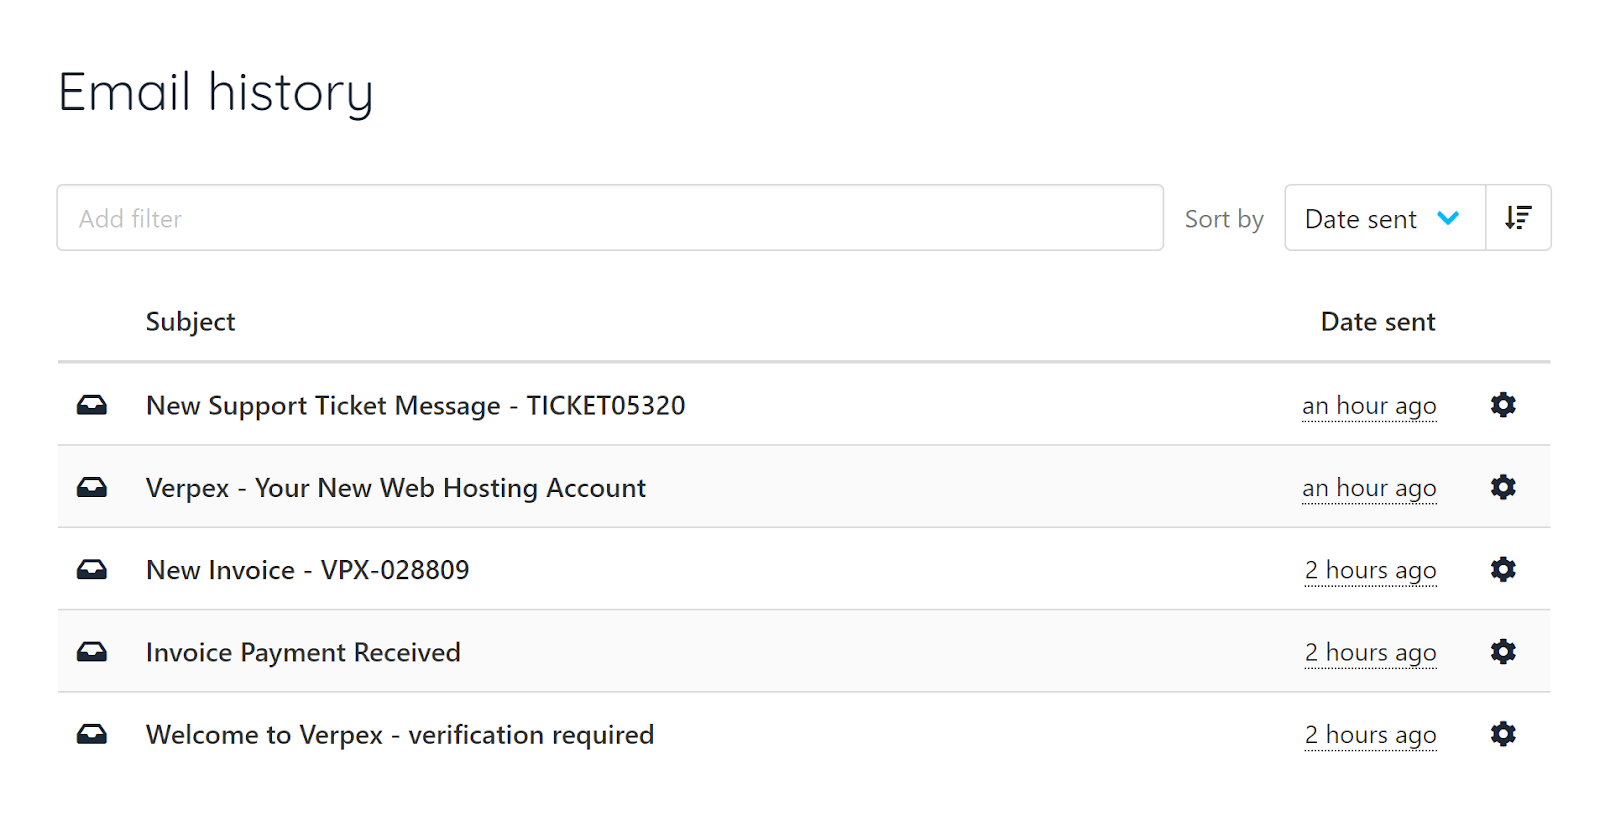1600x827 pixels.
Task: Open Verpex - Your New Web Hosting Account
Action: click(396, 488)
